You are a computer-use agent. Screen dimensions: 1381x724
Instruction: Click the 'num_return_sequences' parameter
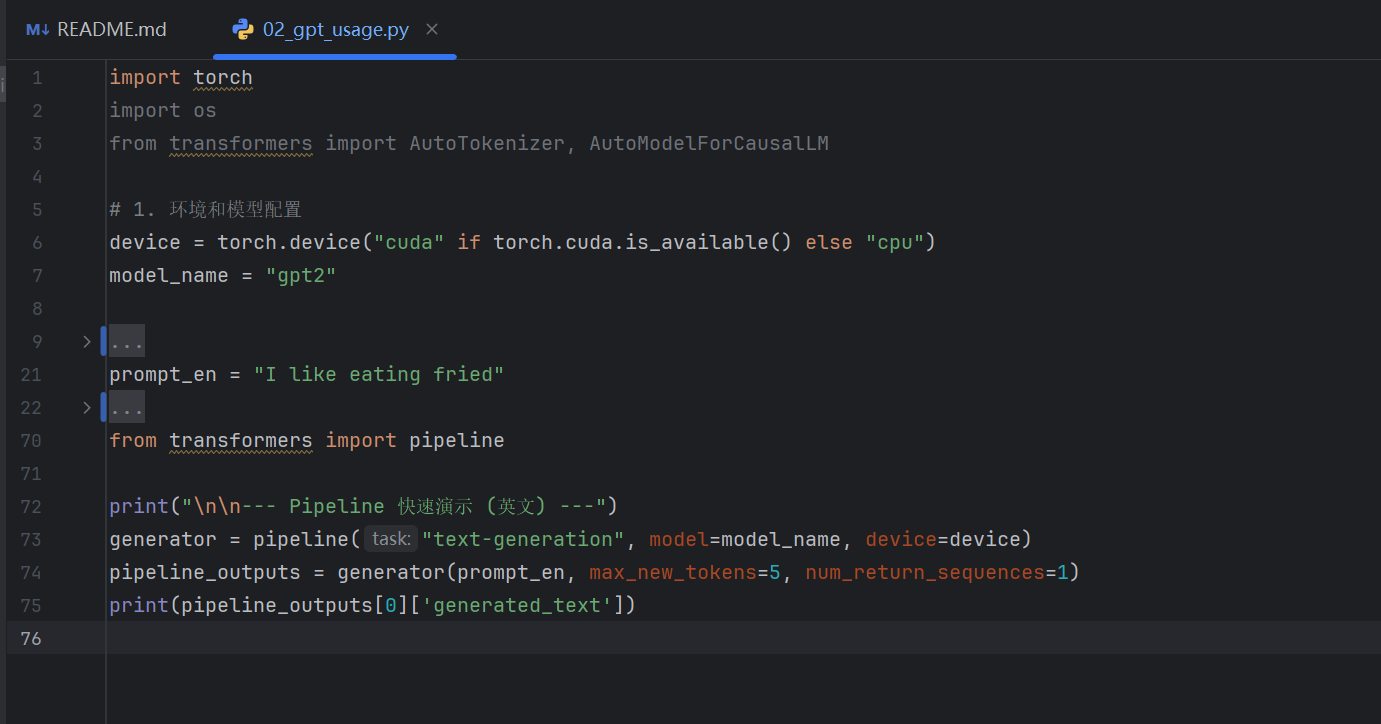coord(925,572)
